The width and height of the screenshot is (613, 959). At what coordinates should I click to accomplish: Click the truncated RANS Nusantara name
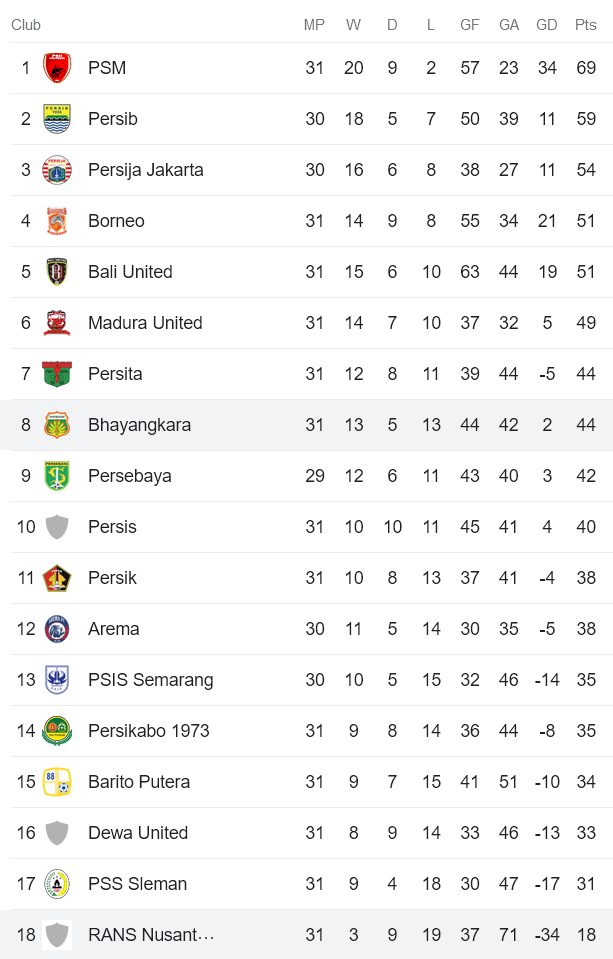coord(151,935)
